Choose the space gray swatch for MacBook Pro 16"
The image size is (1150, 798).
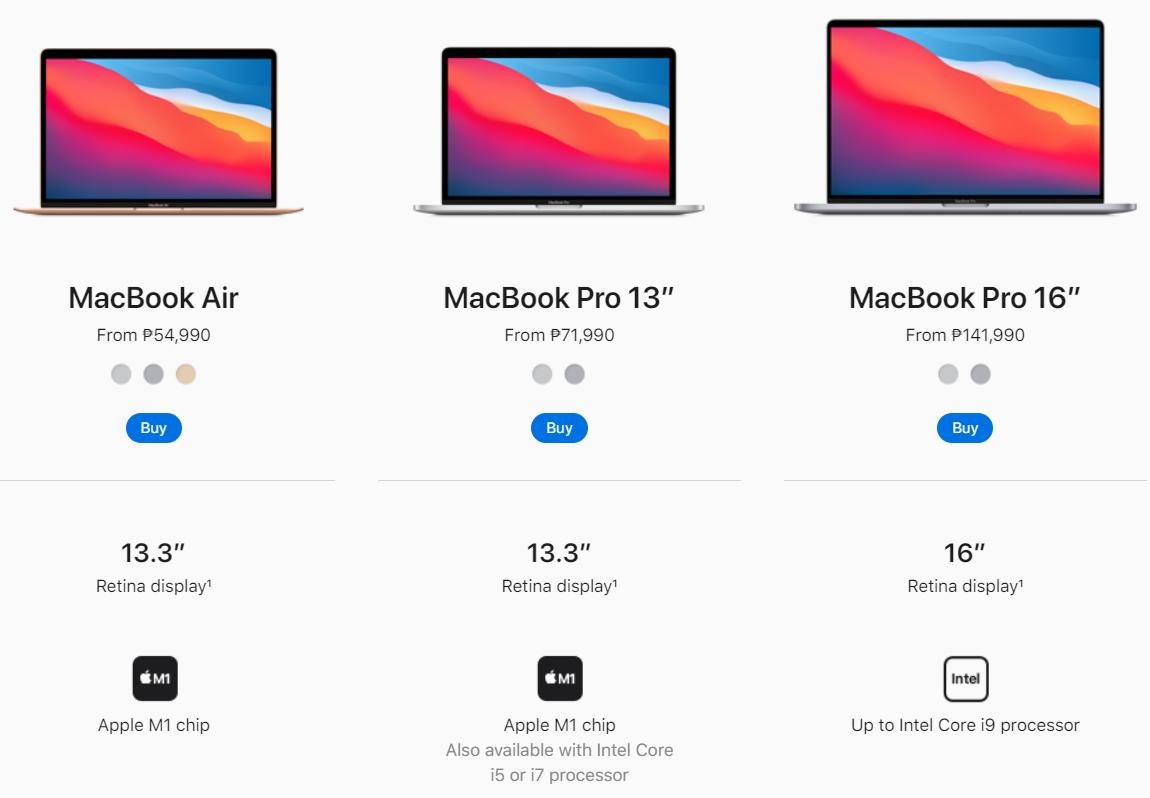[981, 374]
